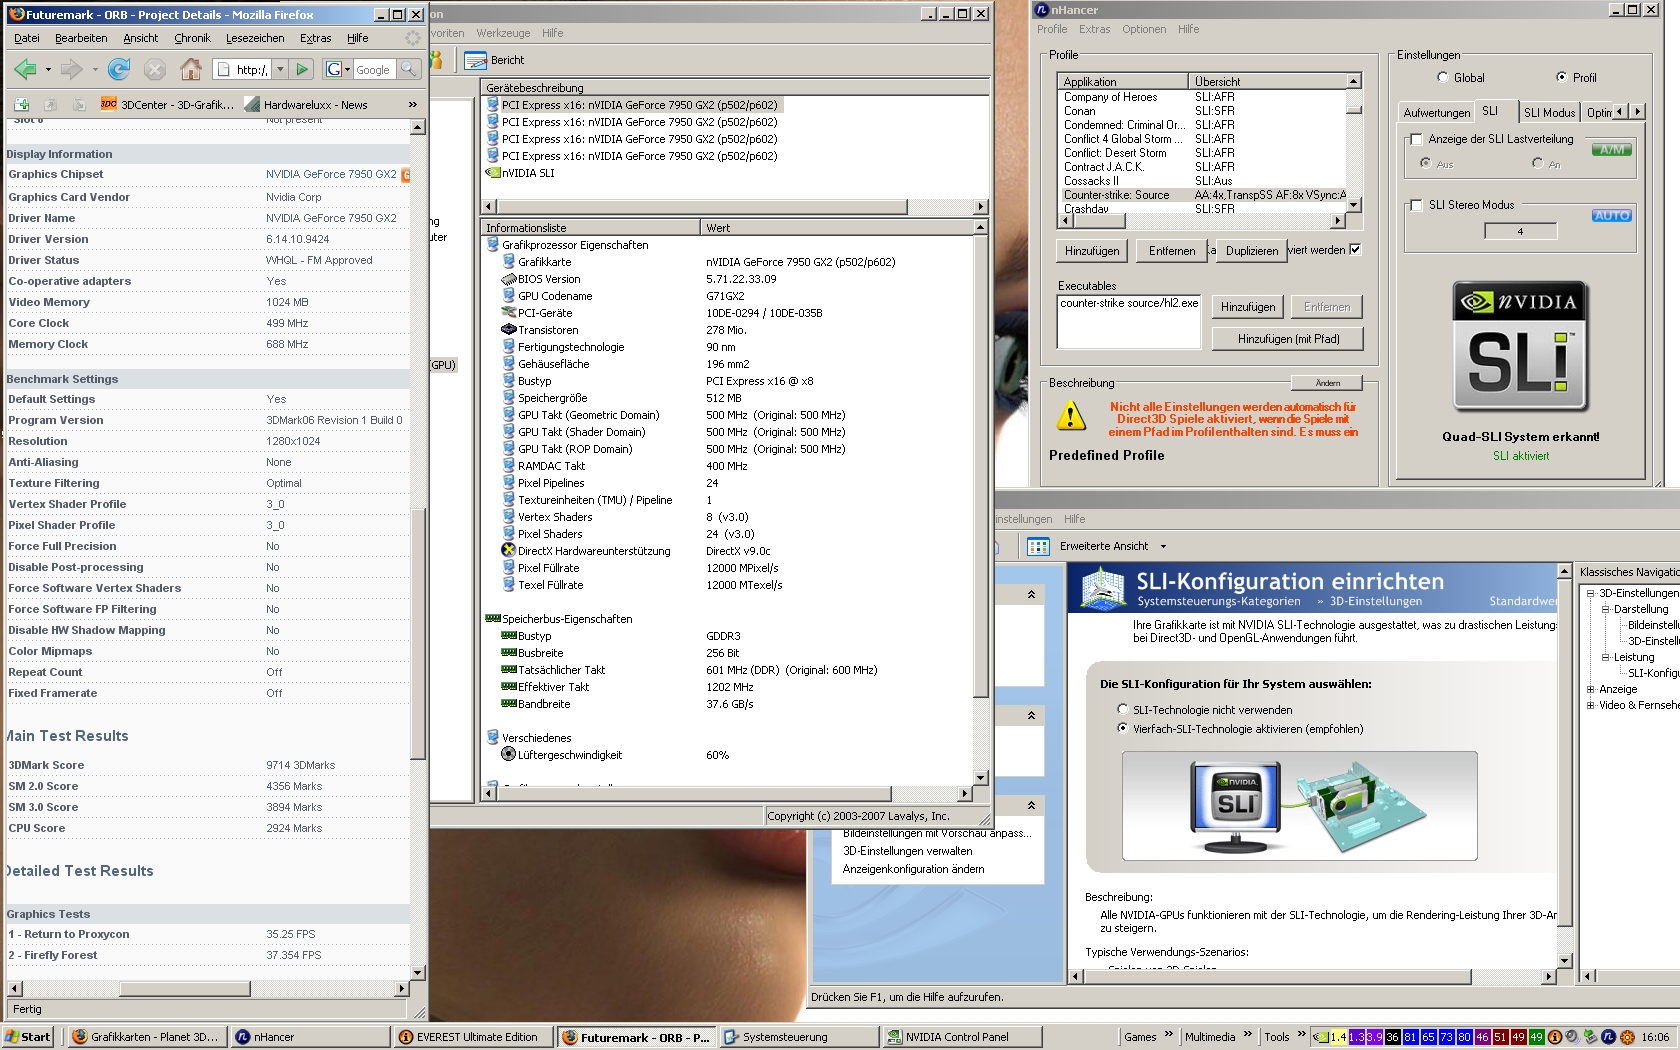Collapse the Darstellung tree node
Screen dimensions: 1680x1050
(1605, 609)
